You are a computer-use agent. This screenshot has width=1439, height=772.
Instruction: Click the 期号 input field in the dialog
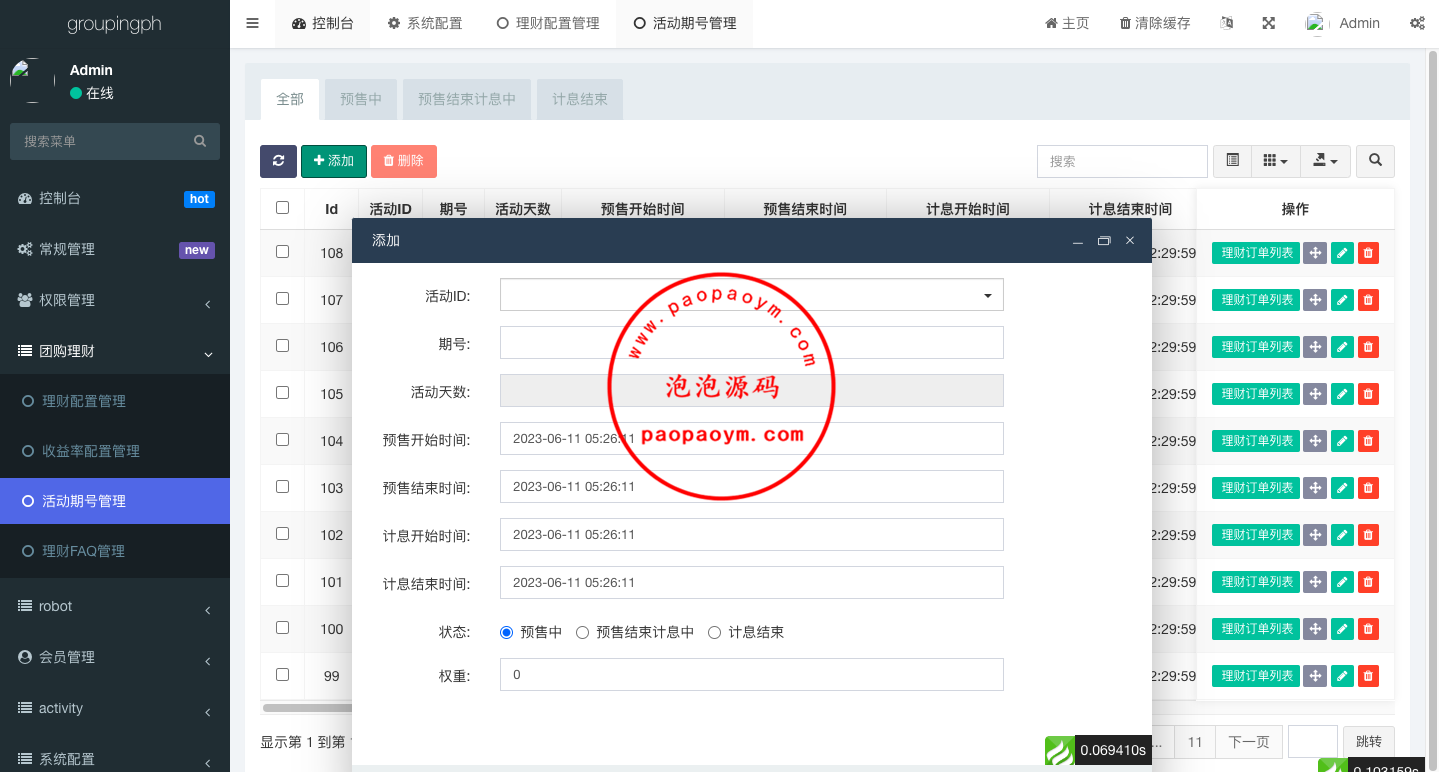tap(751, 343)
